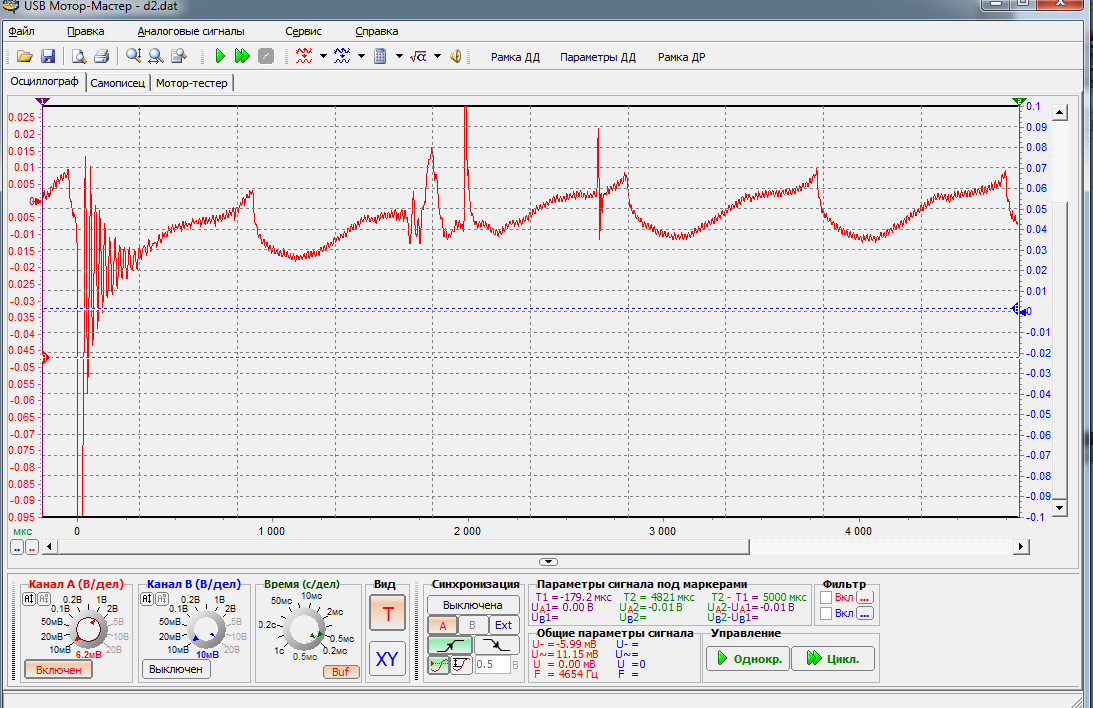
Task: Click the square root alpha icon
Action: [418, 56]
